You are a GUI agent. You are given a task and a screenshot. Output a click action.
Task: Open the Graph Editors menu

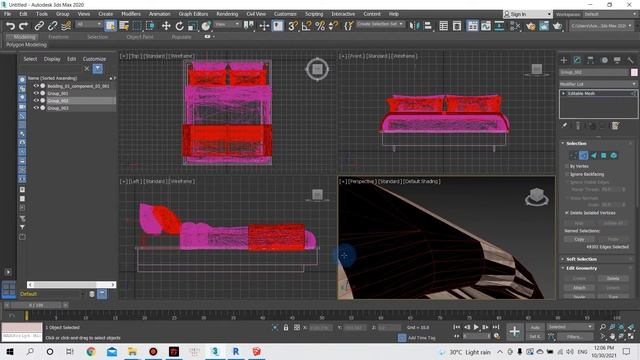click(x=193, y=14)
